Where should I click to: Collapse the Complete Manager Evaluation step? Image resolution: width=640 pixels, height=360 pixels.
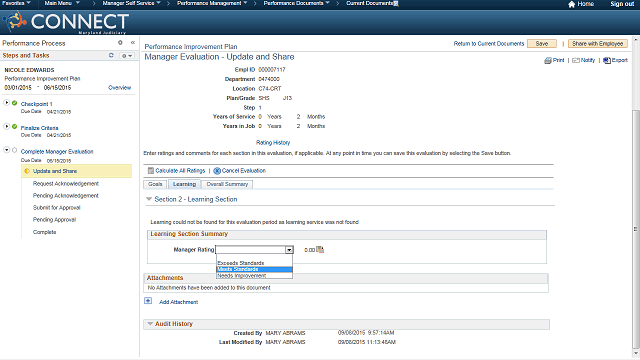point(7,150)
